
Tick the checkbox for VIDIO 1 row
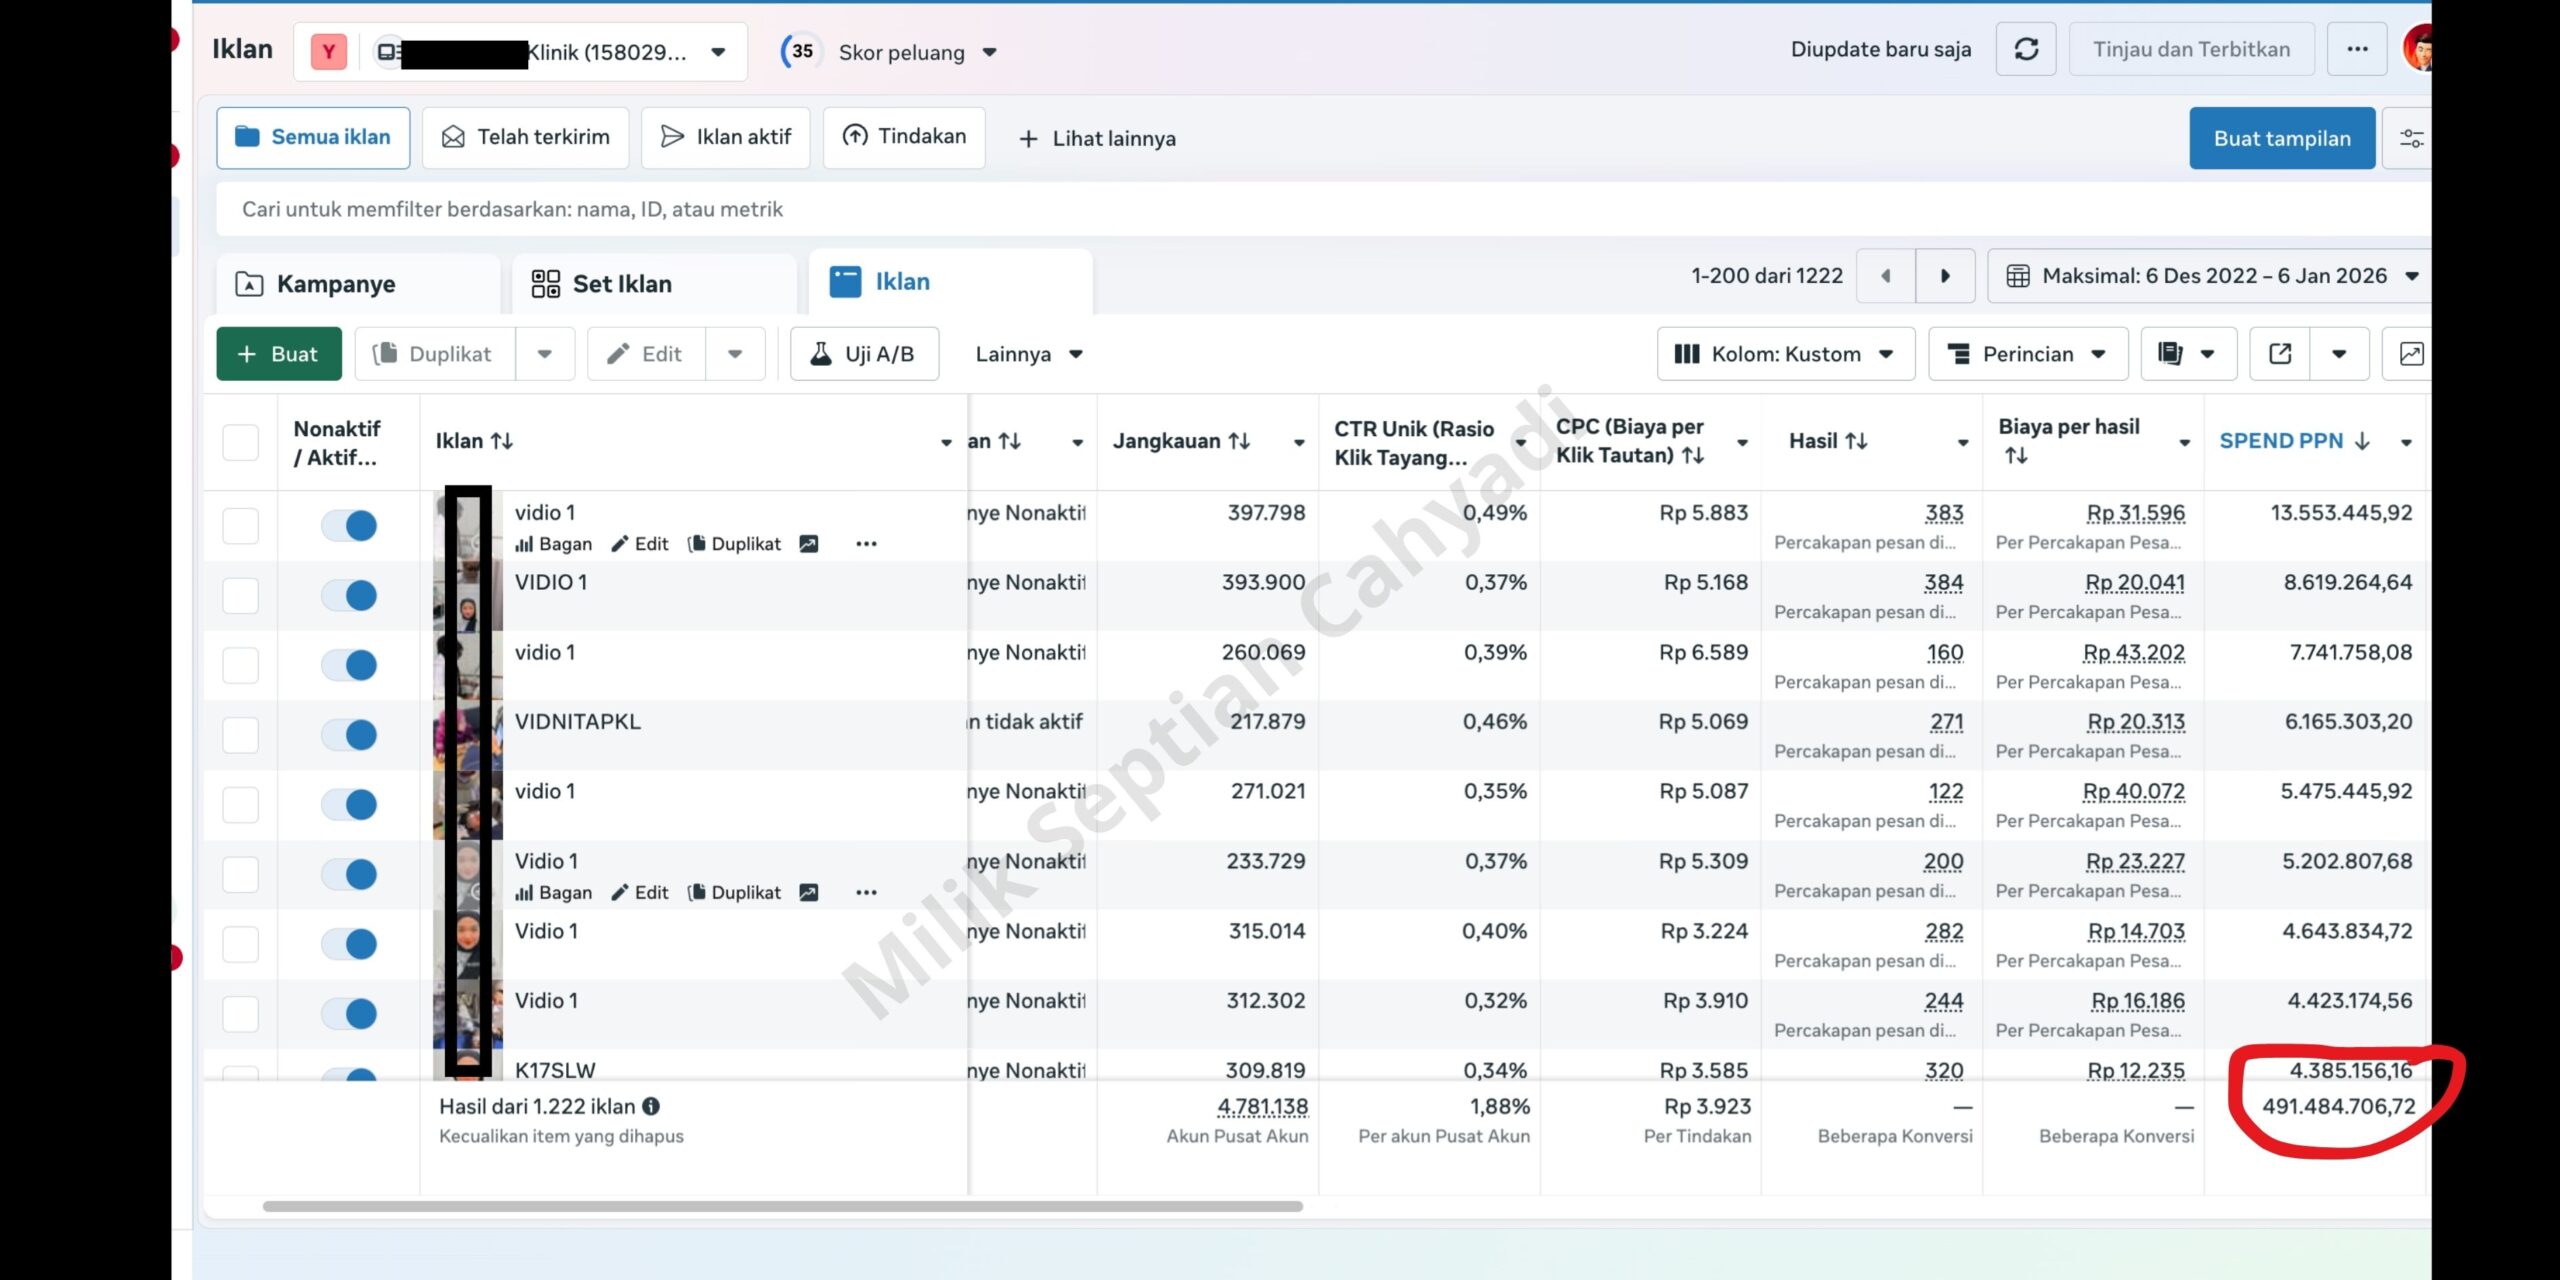240,596
